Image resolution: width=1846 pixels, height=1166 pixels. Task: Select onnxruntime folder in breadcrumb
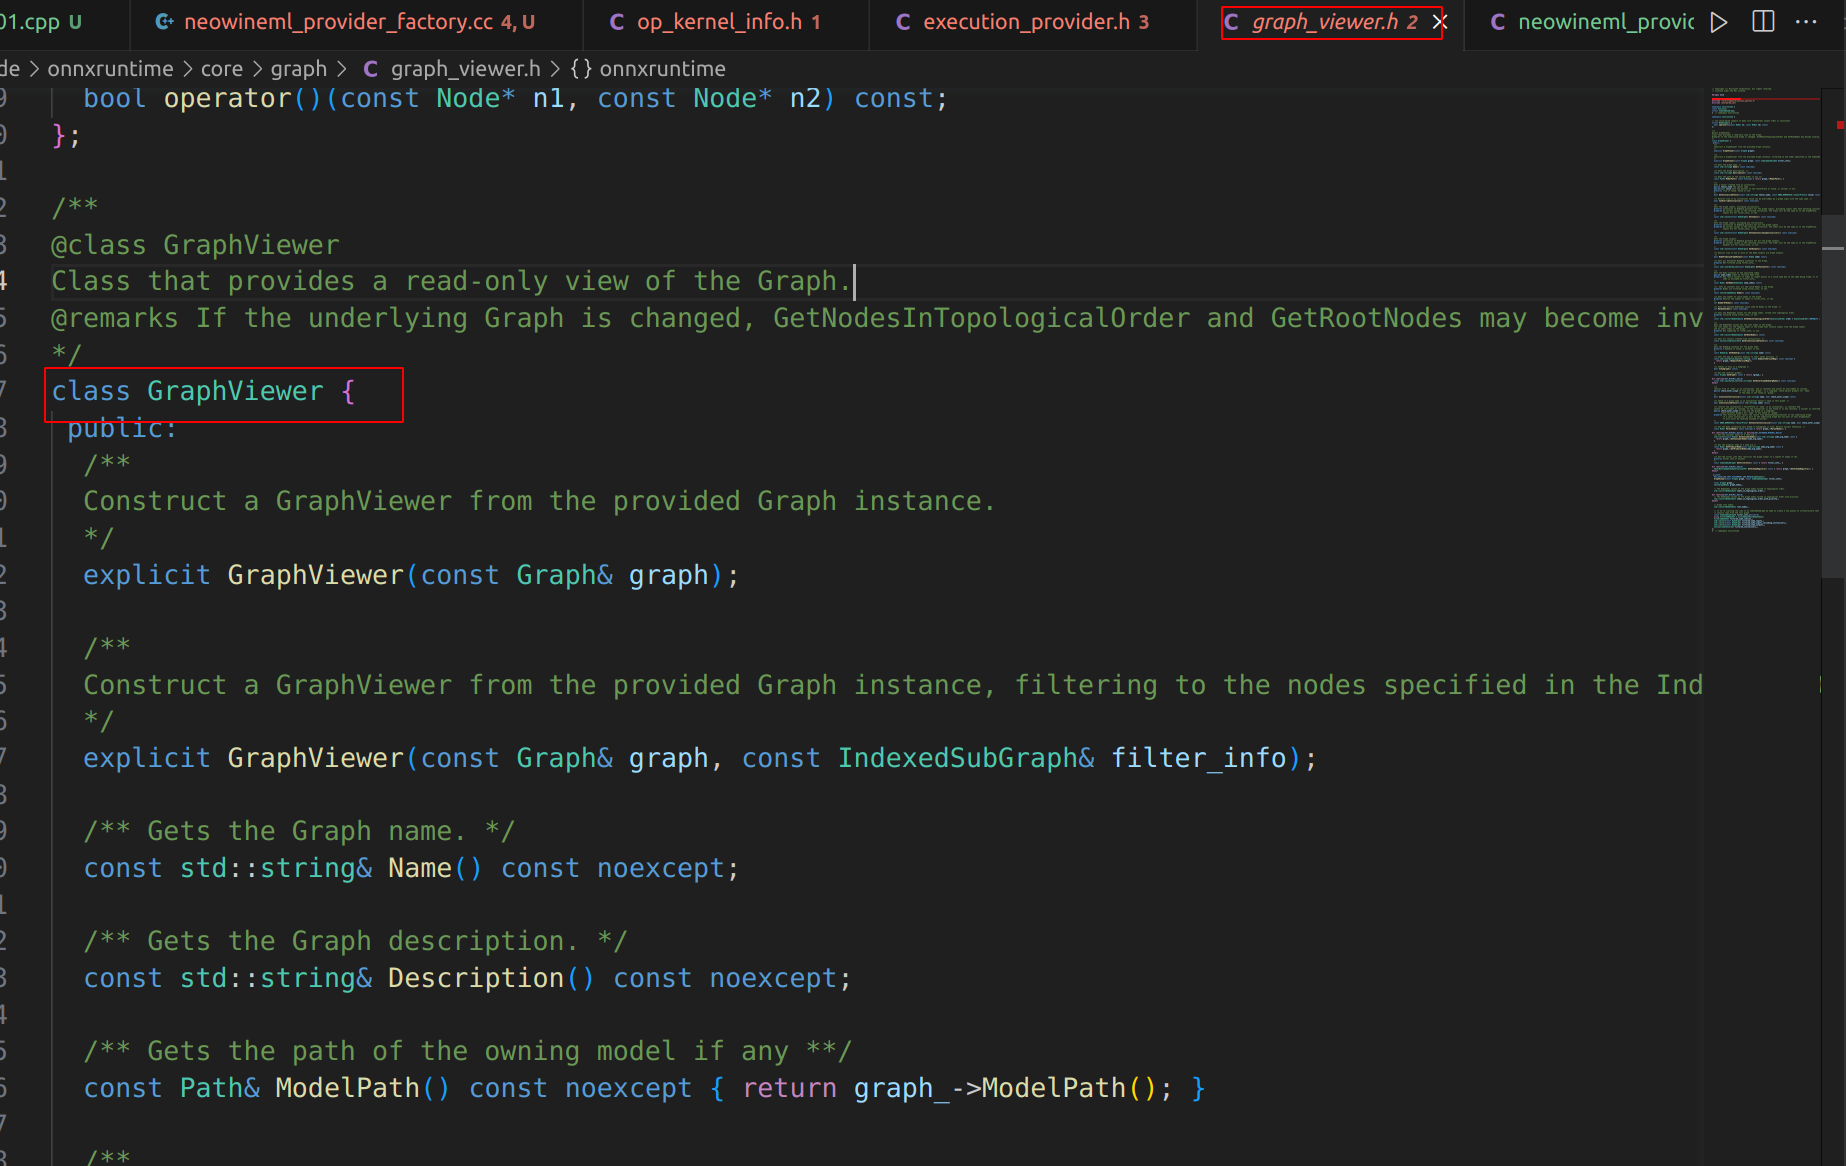click(110, 69)
